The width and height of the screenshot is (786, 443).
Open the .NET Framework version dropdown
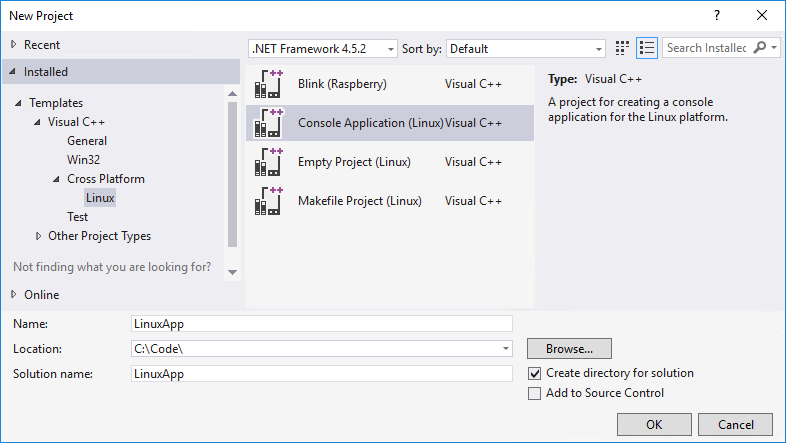pyautogui.click(x=322, y=48)
